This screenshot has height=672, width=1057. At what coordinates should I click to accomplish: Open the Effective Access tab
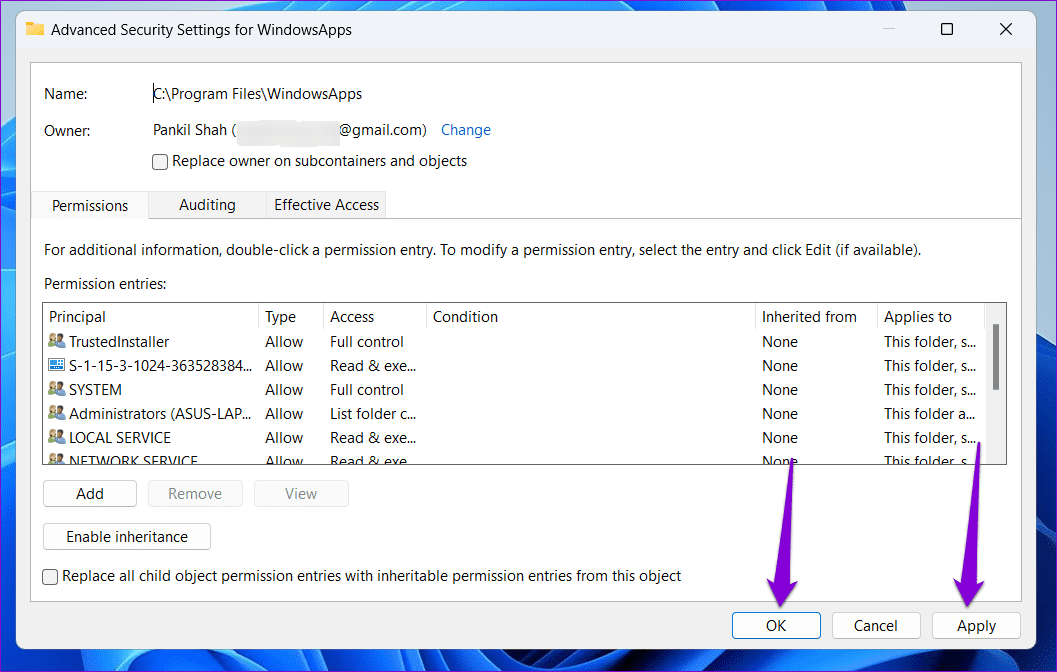326,205
